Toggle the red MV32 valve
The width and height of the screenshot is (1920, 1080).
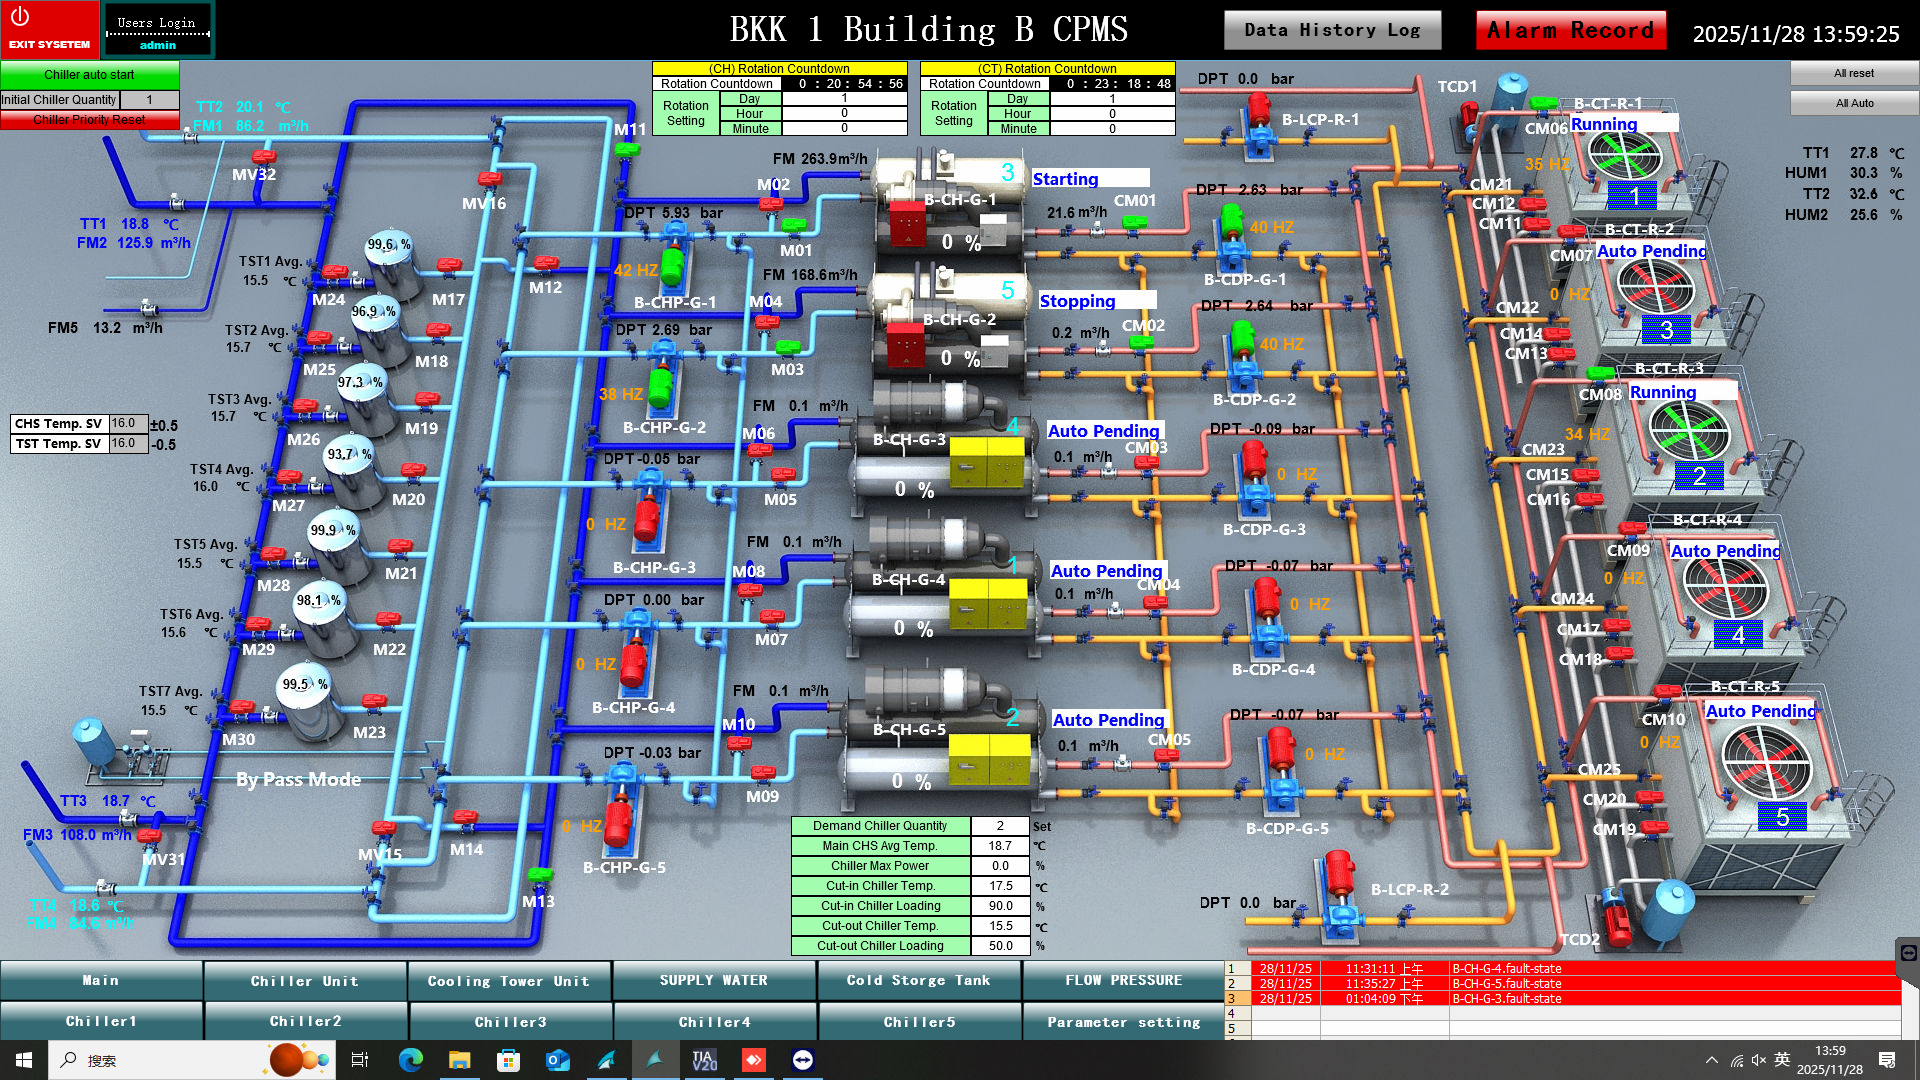coord(264,157)
